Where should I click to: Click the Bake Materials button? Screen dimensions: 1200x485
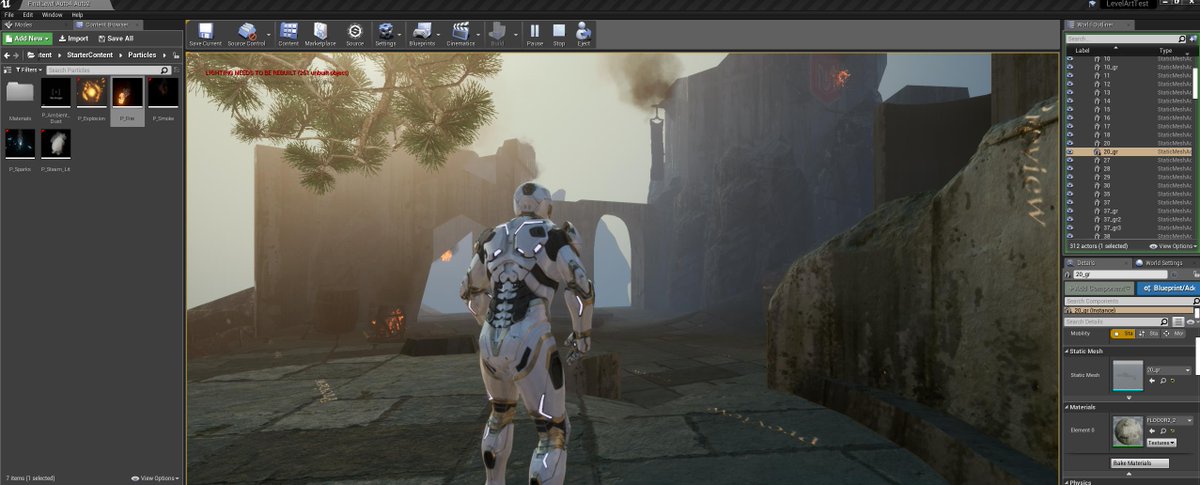click(1140, 463)
